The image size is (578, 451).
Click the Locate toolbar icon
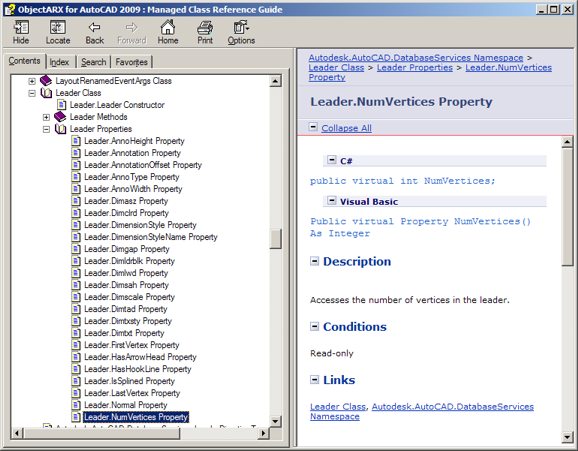(x=58, y=27)
